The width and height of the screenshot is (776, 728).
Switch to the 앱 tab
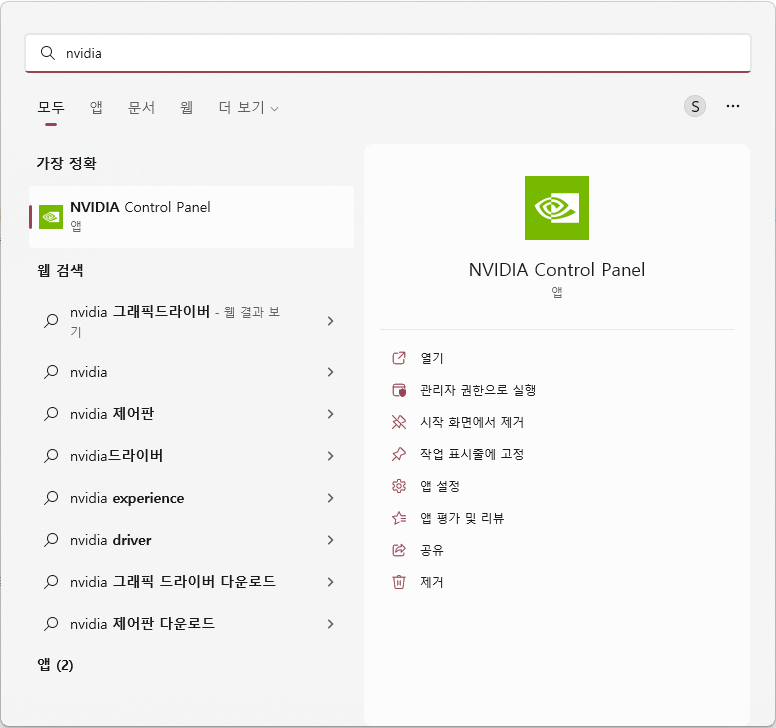pos(96,107)
